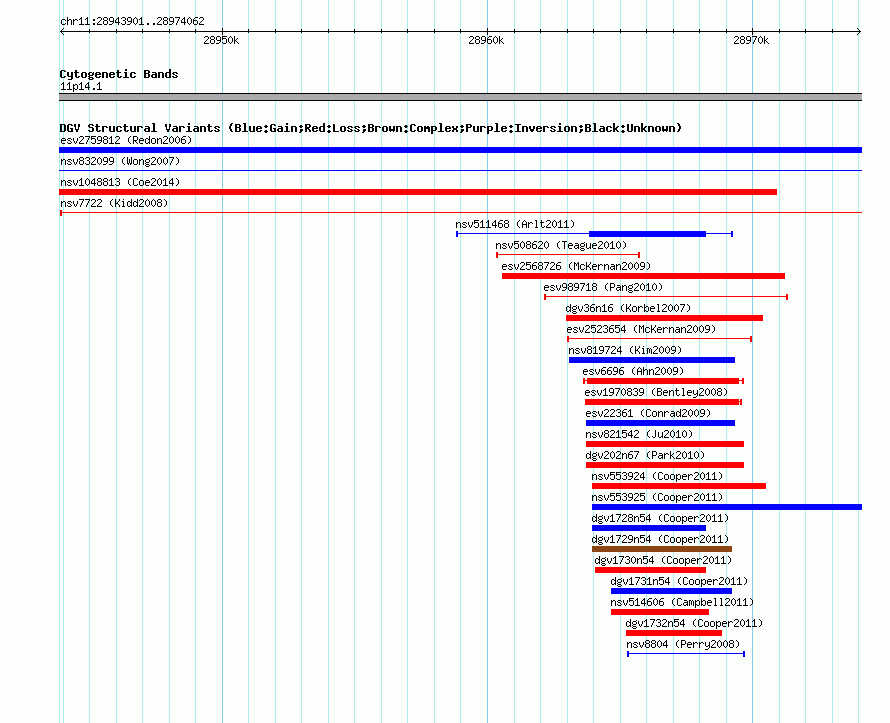
Task: Click nsv821542 (Ju2010) label
Action: pos(639,434)
